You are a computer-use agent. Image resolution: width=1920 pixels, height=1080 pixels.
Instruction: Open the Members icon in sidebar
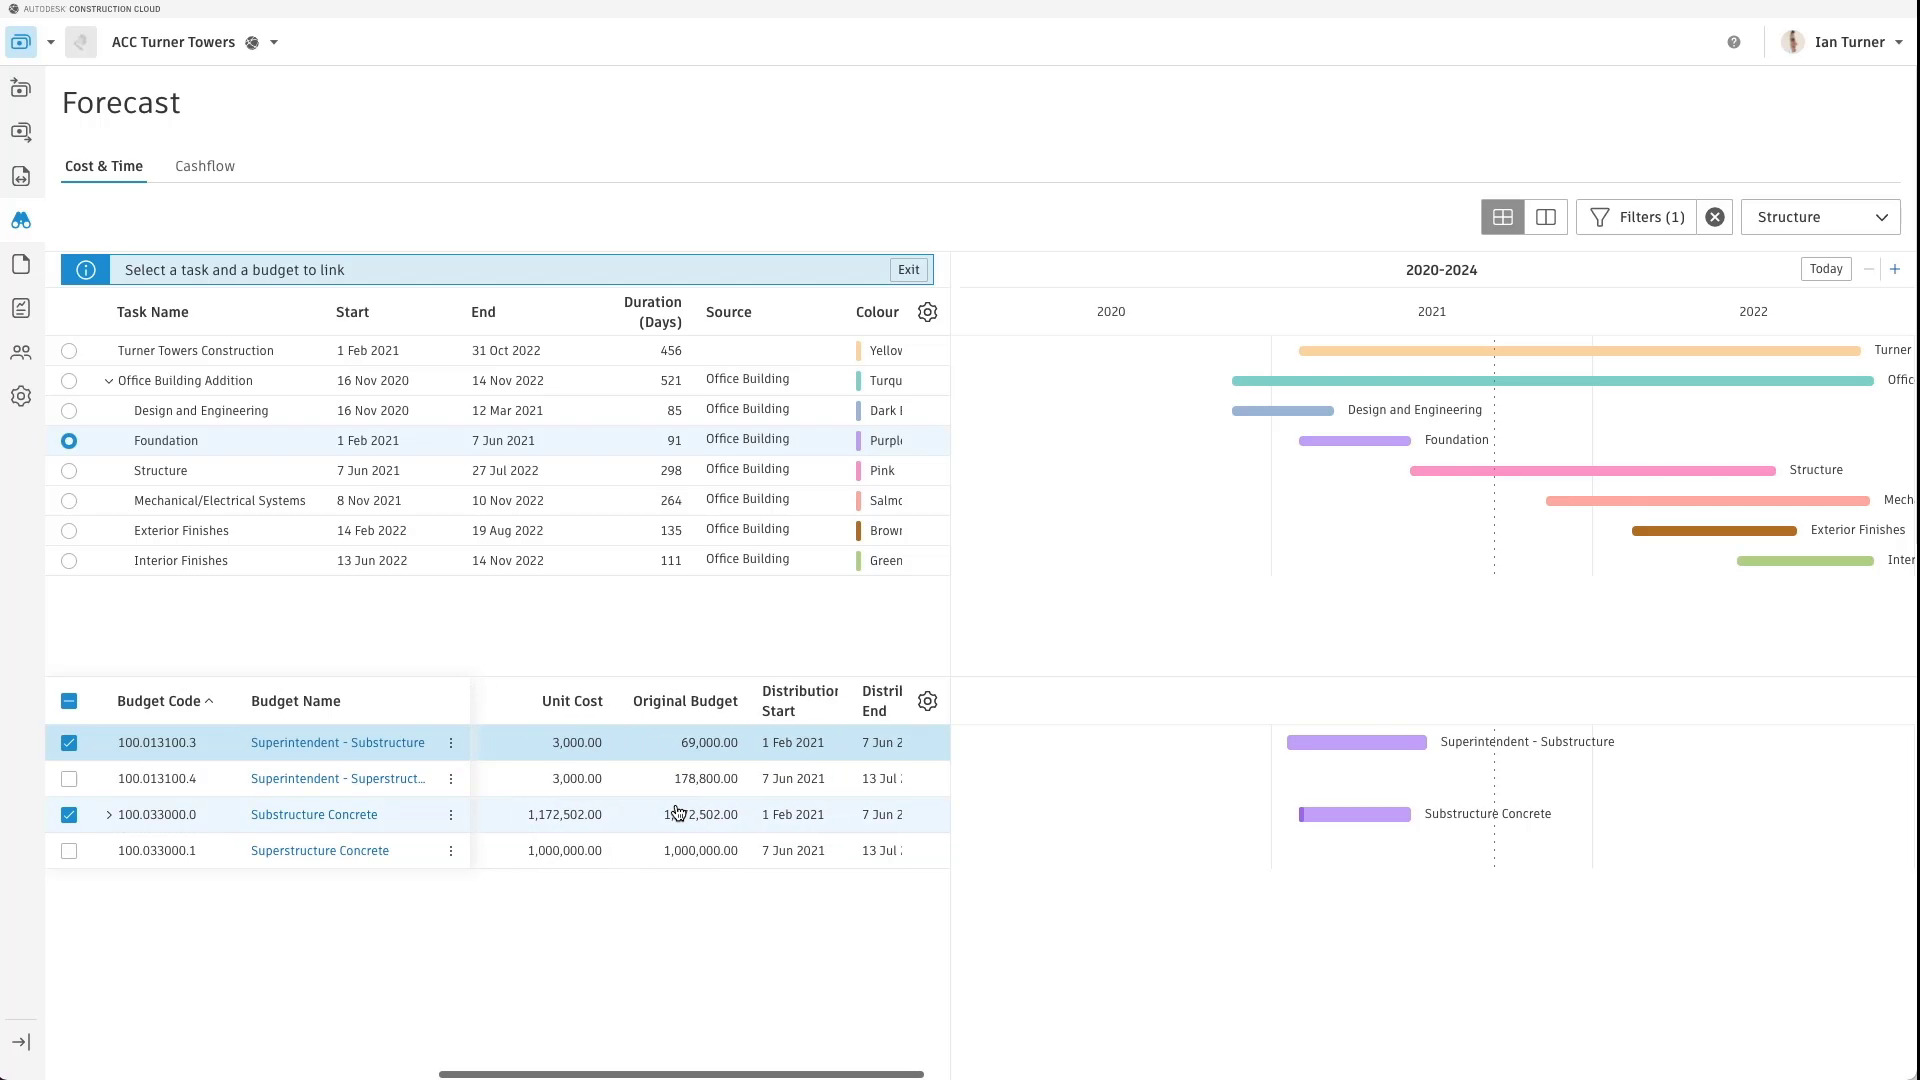(21, 353)
